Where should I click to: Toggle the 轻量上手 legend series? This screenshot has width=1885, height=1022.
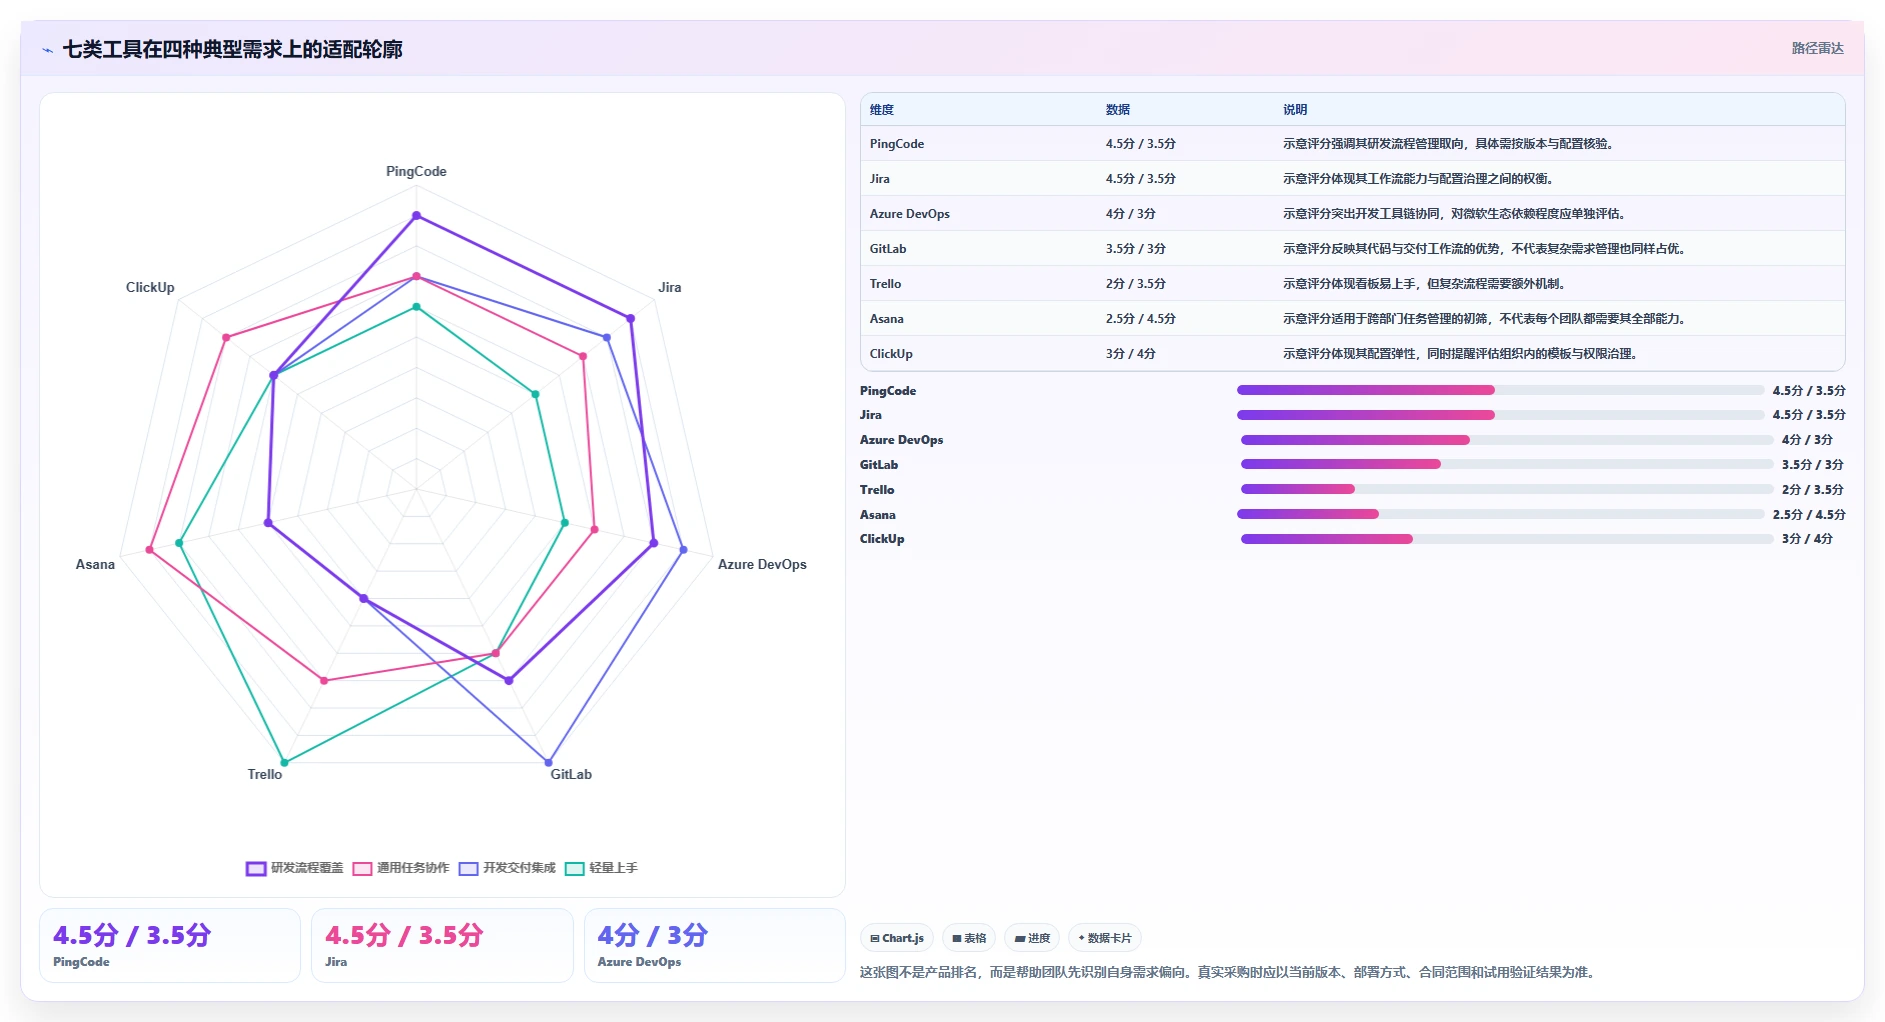(601, 868)
